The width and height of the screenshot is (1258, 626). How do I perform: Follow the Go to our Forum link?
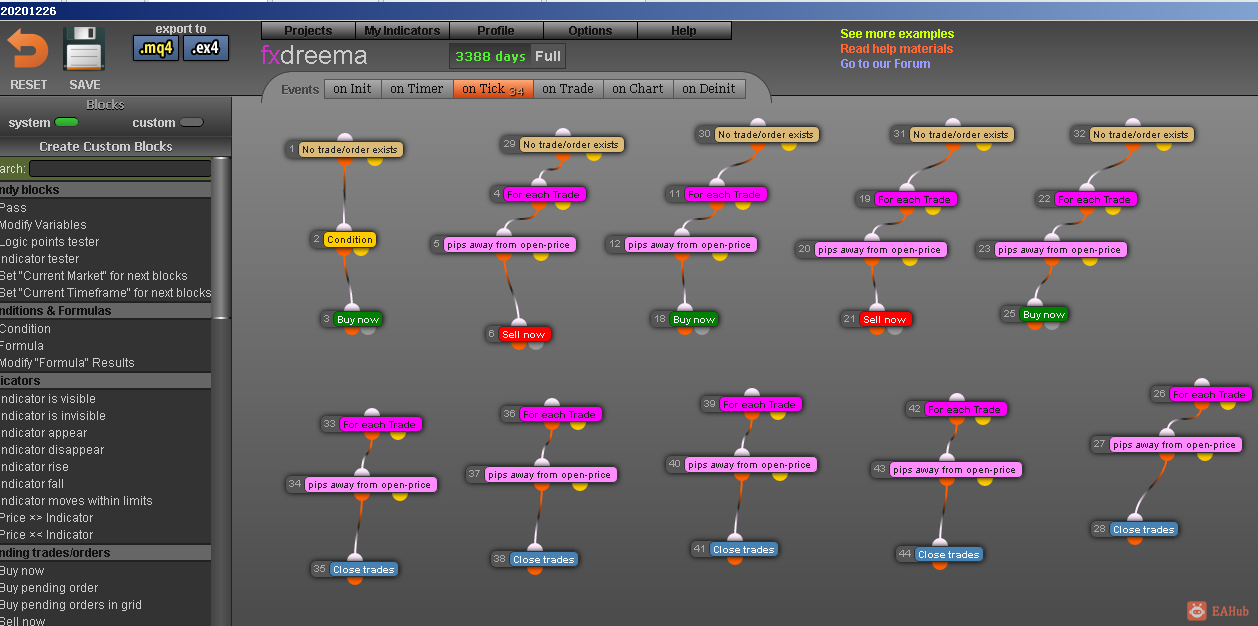point(885,63)
